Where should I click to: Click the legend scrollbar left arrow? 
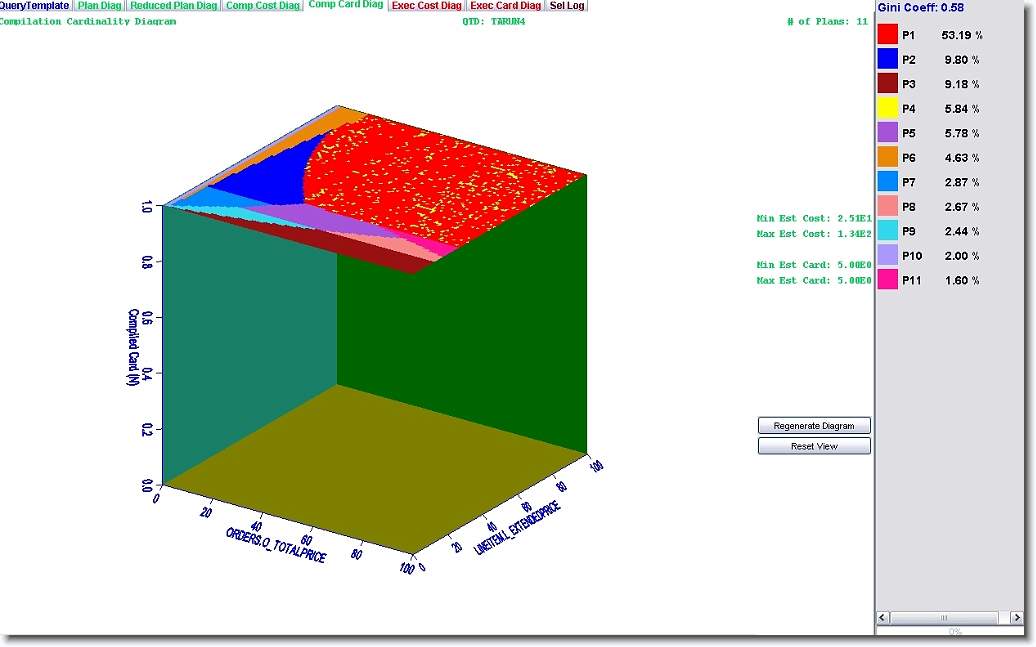click(x=883, y=617)
